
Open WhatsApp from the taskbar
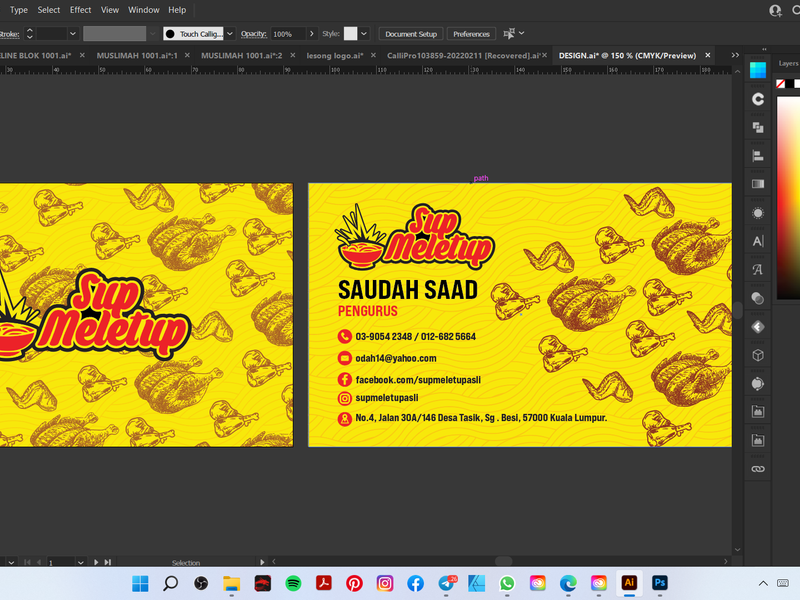coord(507,583)
